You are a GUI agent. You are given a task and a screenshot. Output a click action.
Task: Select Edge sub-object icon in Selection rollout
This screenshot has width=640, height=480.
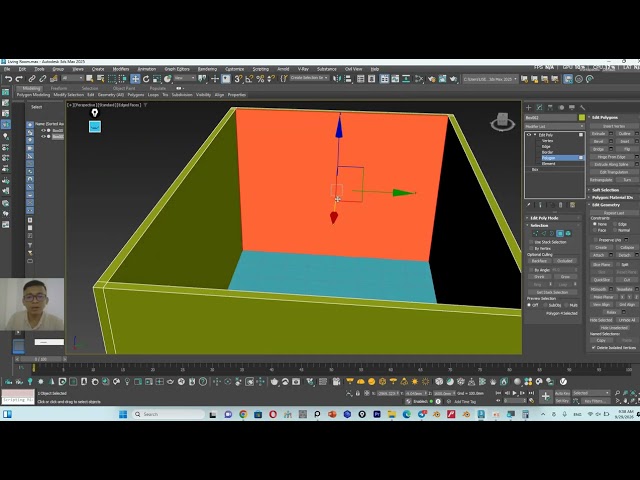(544, 233)
